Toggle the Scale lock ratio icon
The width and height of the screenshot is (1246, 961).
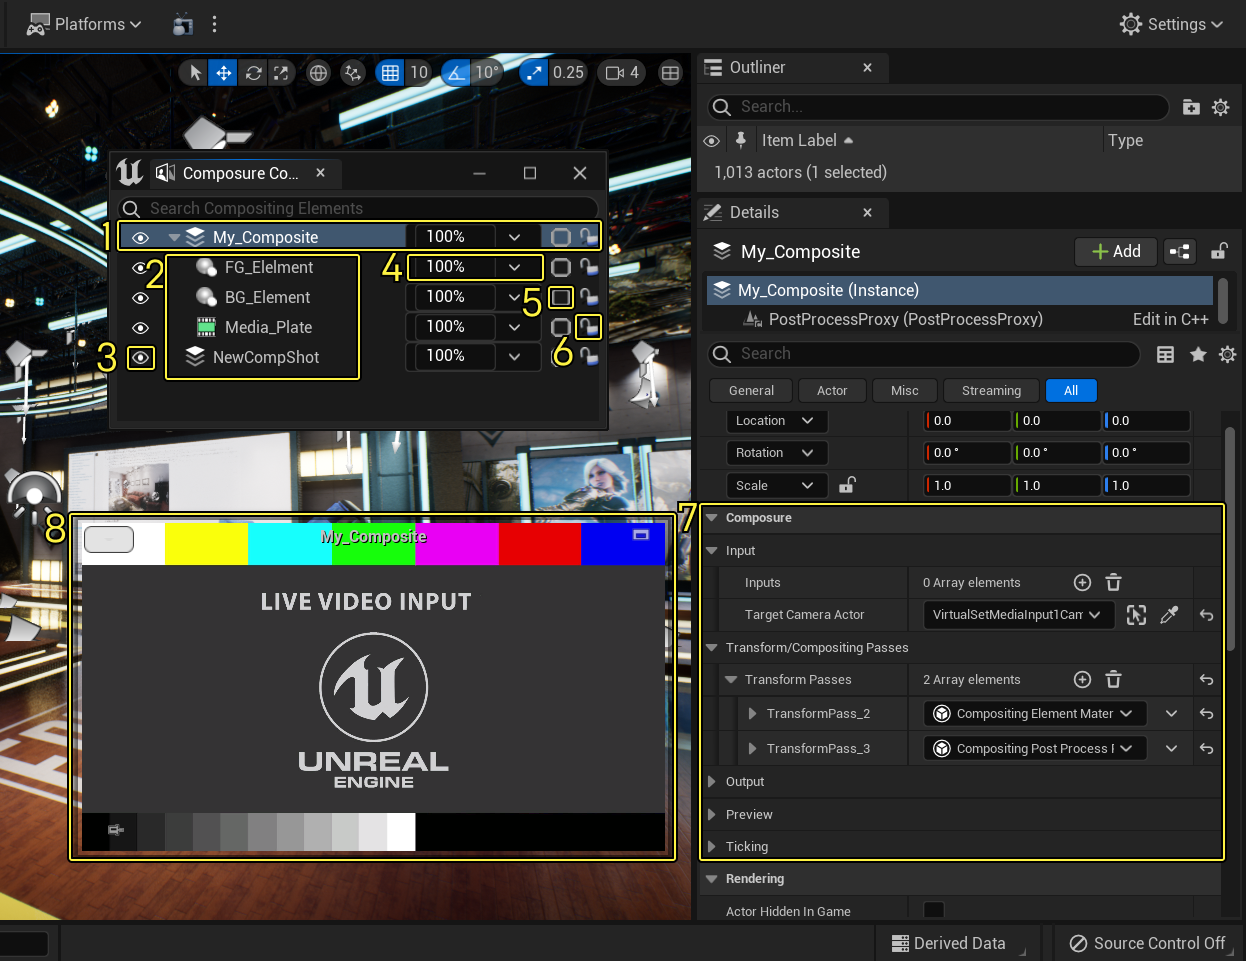pos(847,485)
